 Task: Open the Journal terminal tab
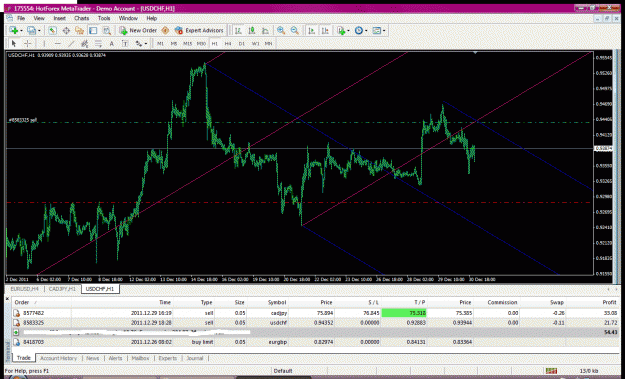click(195, 358)
